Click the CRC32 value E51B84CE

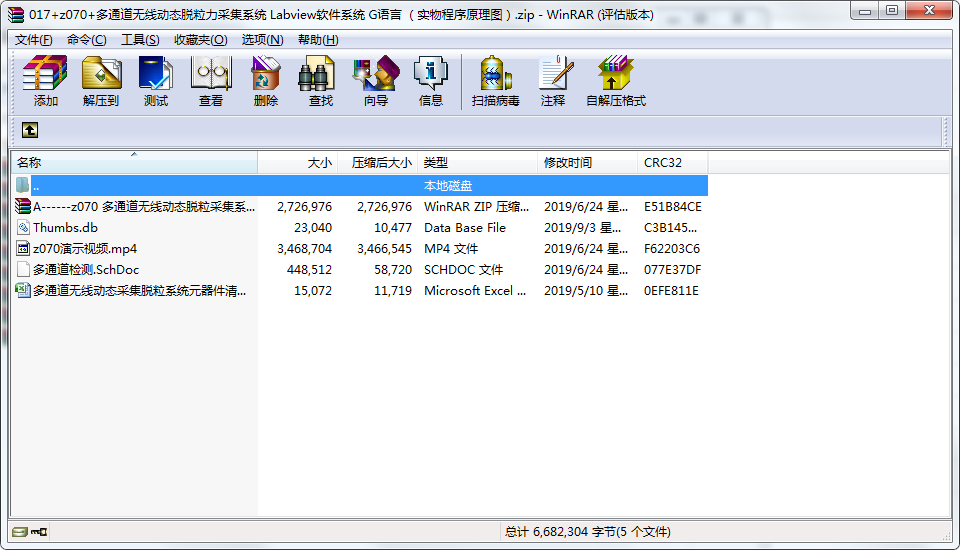tap(672, 207)
